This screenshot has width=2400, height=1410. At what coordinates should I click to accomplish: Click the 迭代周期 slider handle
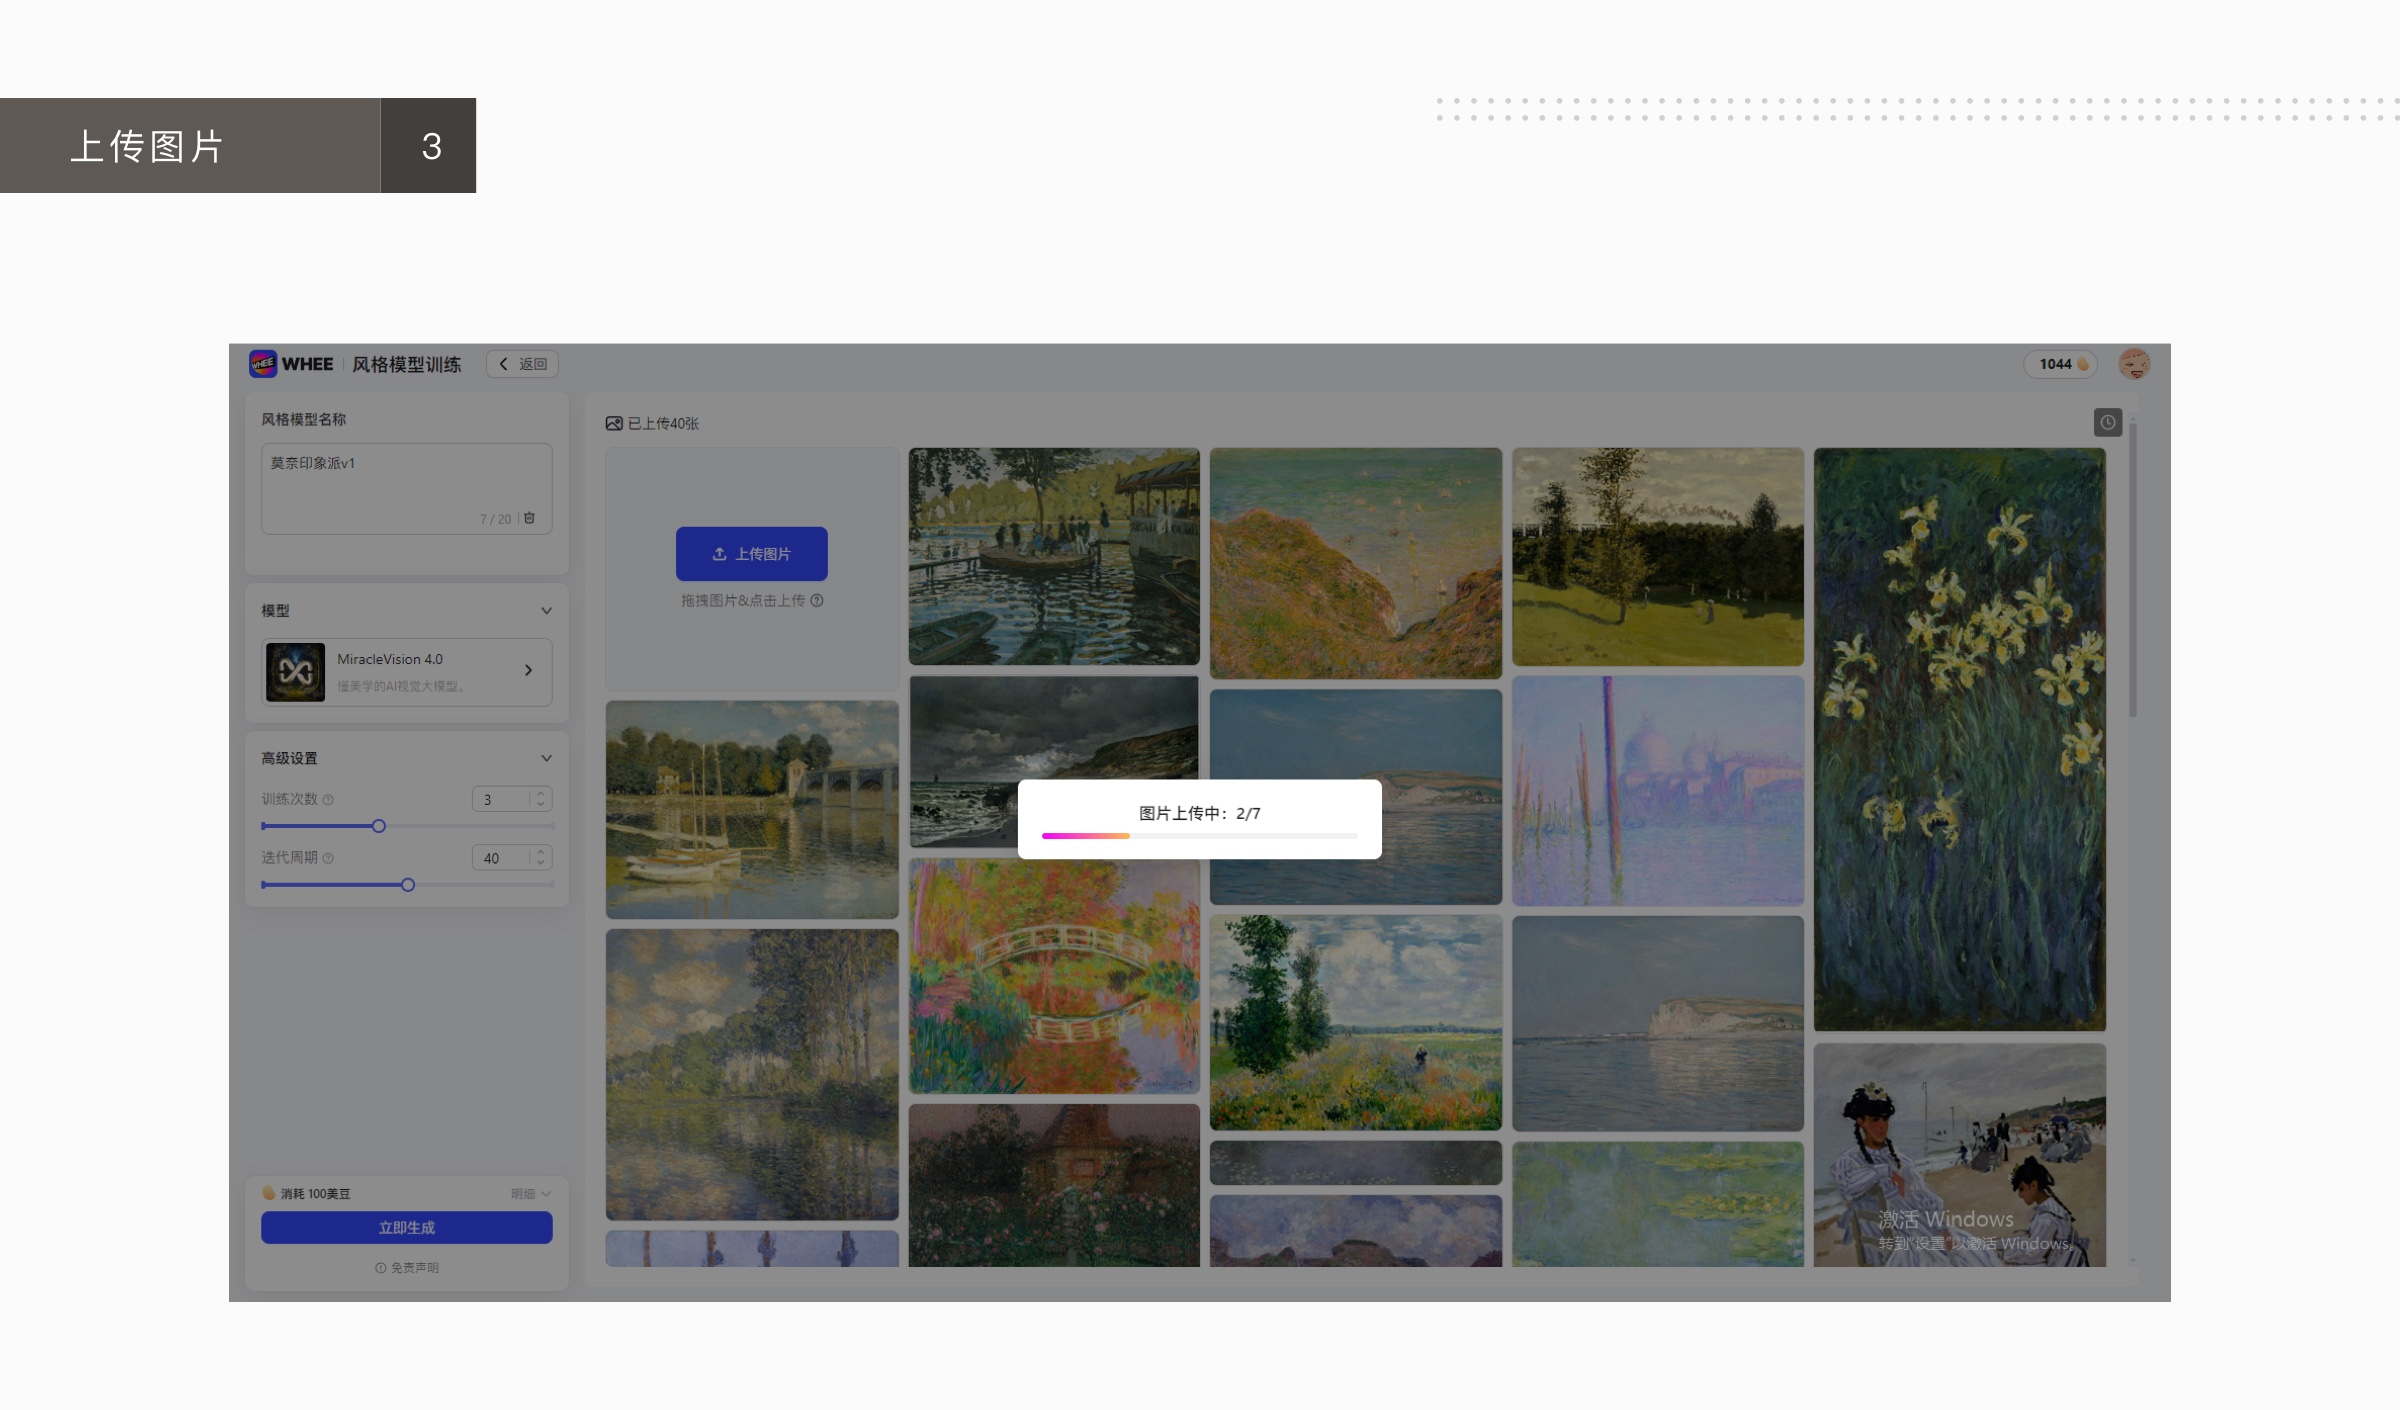(408, 885)
